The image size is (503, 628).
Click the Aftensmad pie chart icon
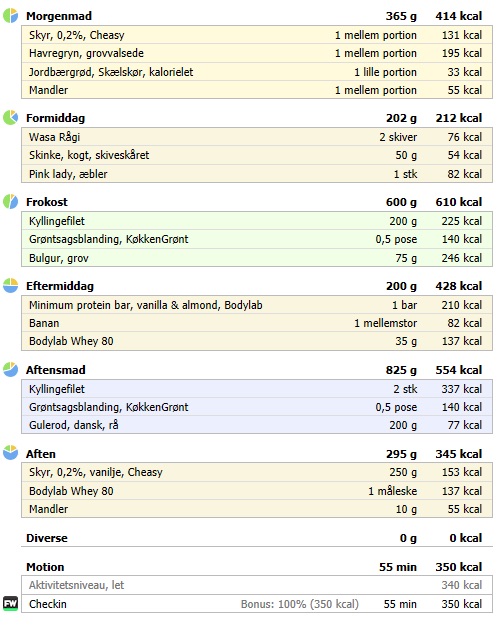(10, 370)
